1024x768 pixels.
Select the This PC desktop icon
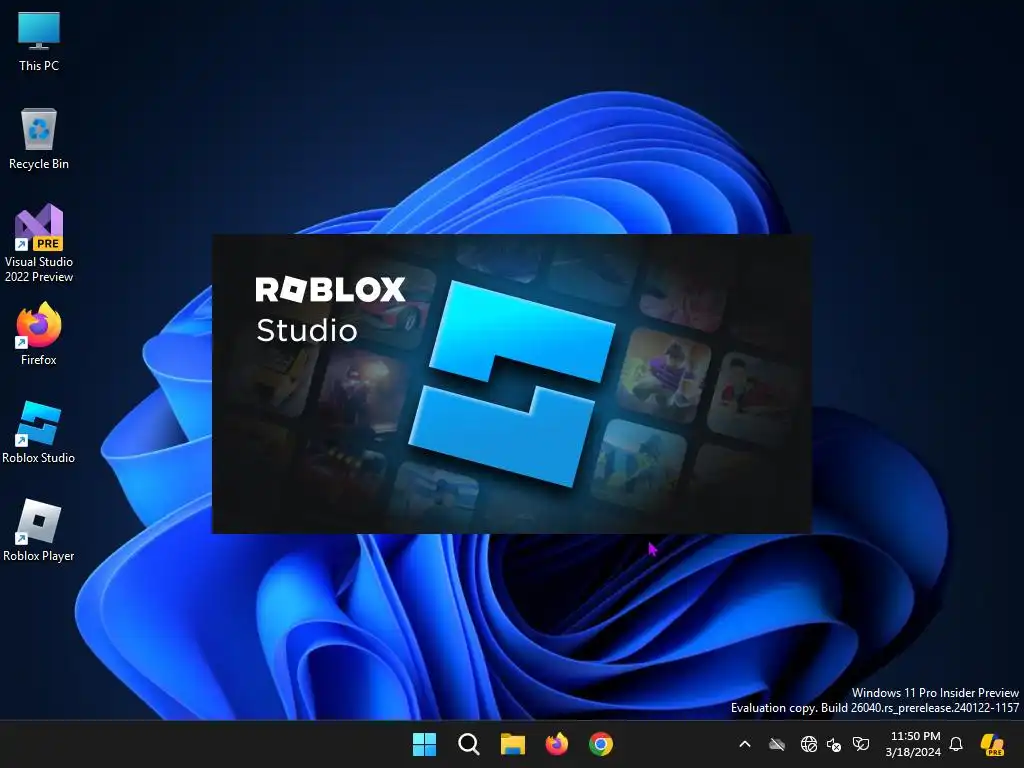pos(39,41)
